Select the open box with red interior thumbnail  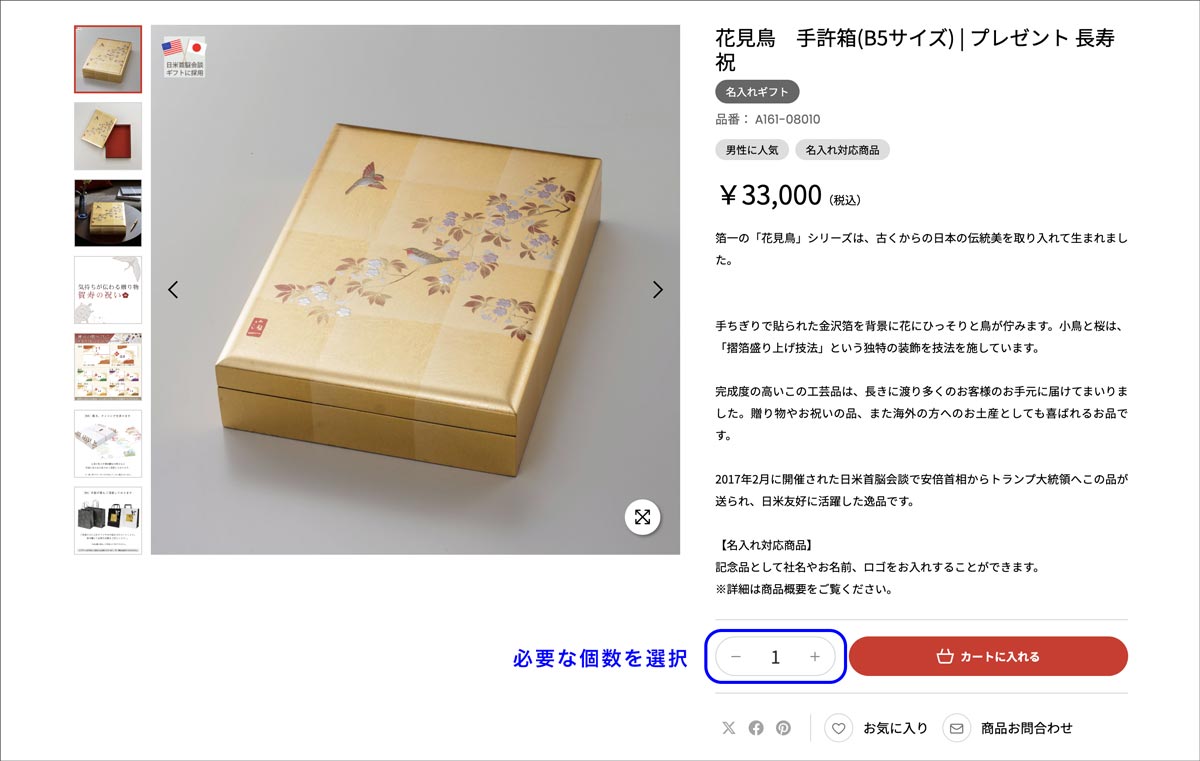108,136
